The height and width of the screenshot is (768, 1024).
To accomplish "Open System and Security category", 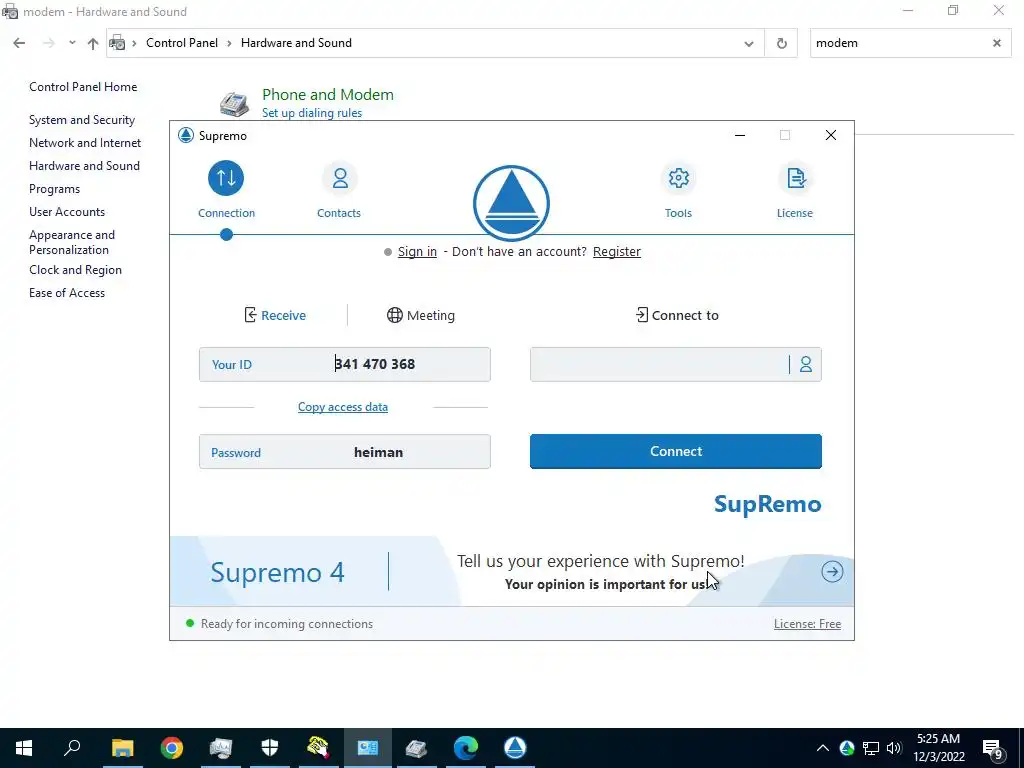I will tap(82, 120).
